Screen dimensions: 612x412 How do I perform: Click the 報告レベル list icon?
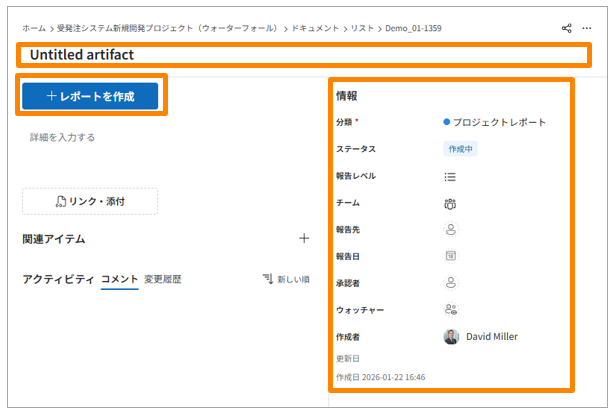coord(450,176)
